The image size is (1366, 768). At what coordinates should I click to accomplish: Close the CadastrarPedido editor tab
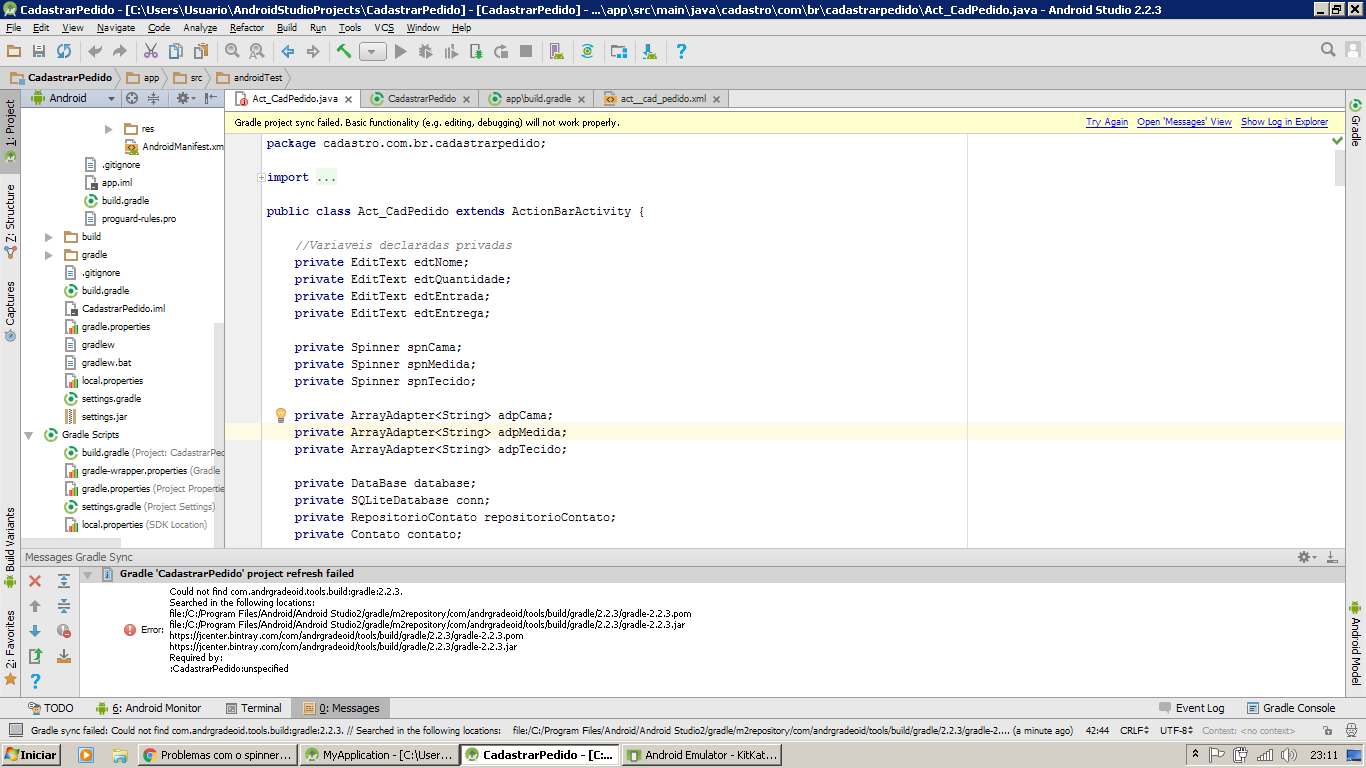pos(467,99)
